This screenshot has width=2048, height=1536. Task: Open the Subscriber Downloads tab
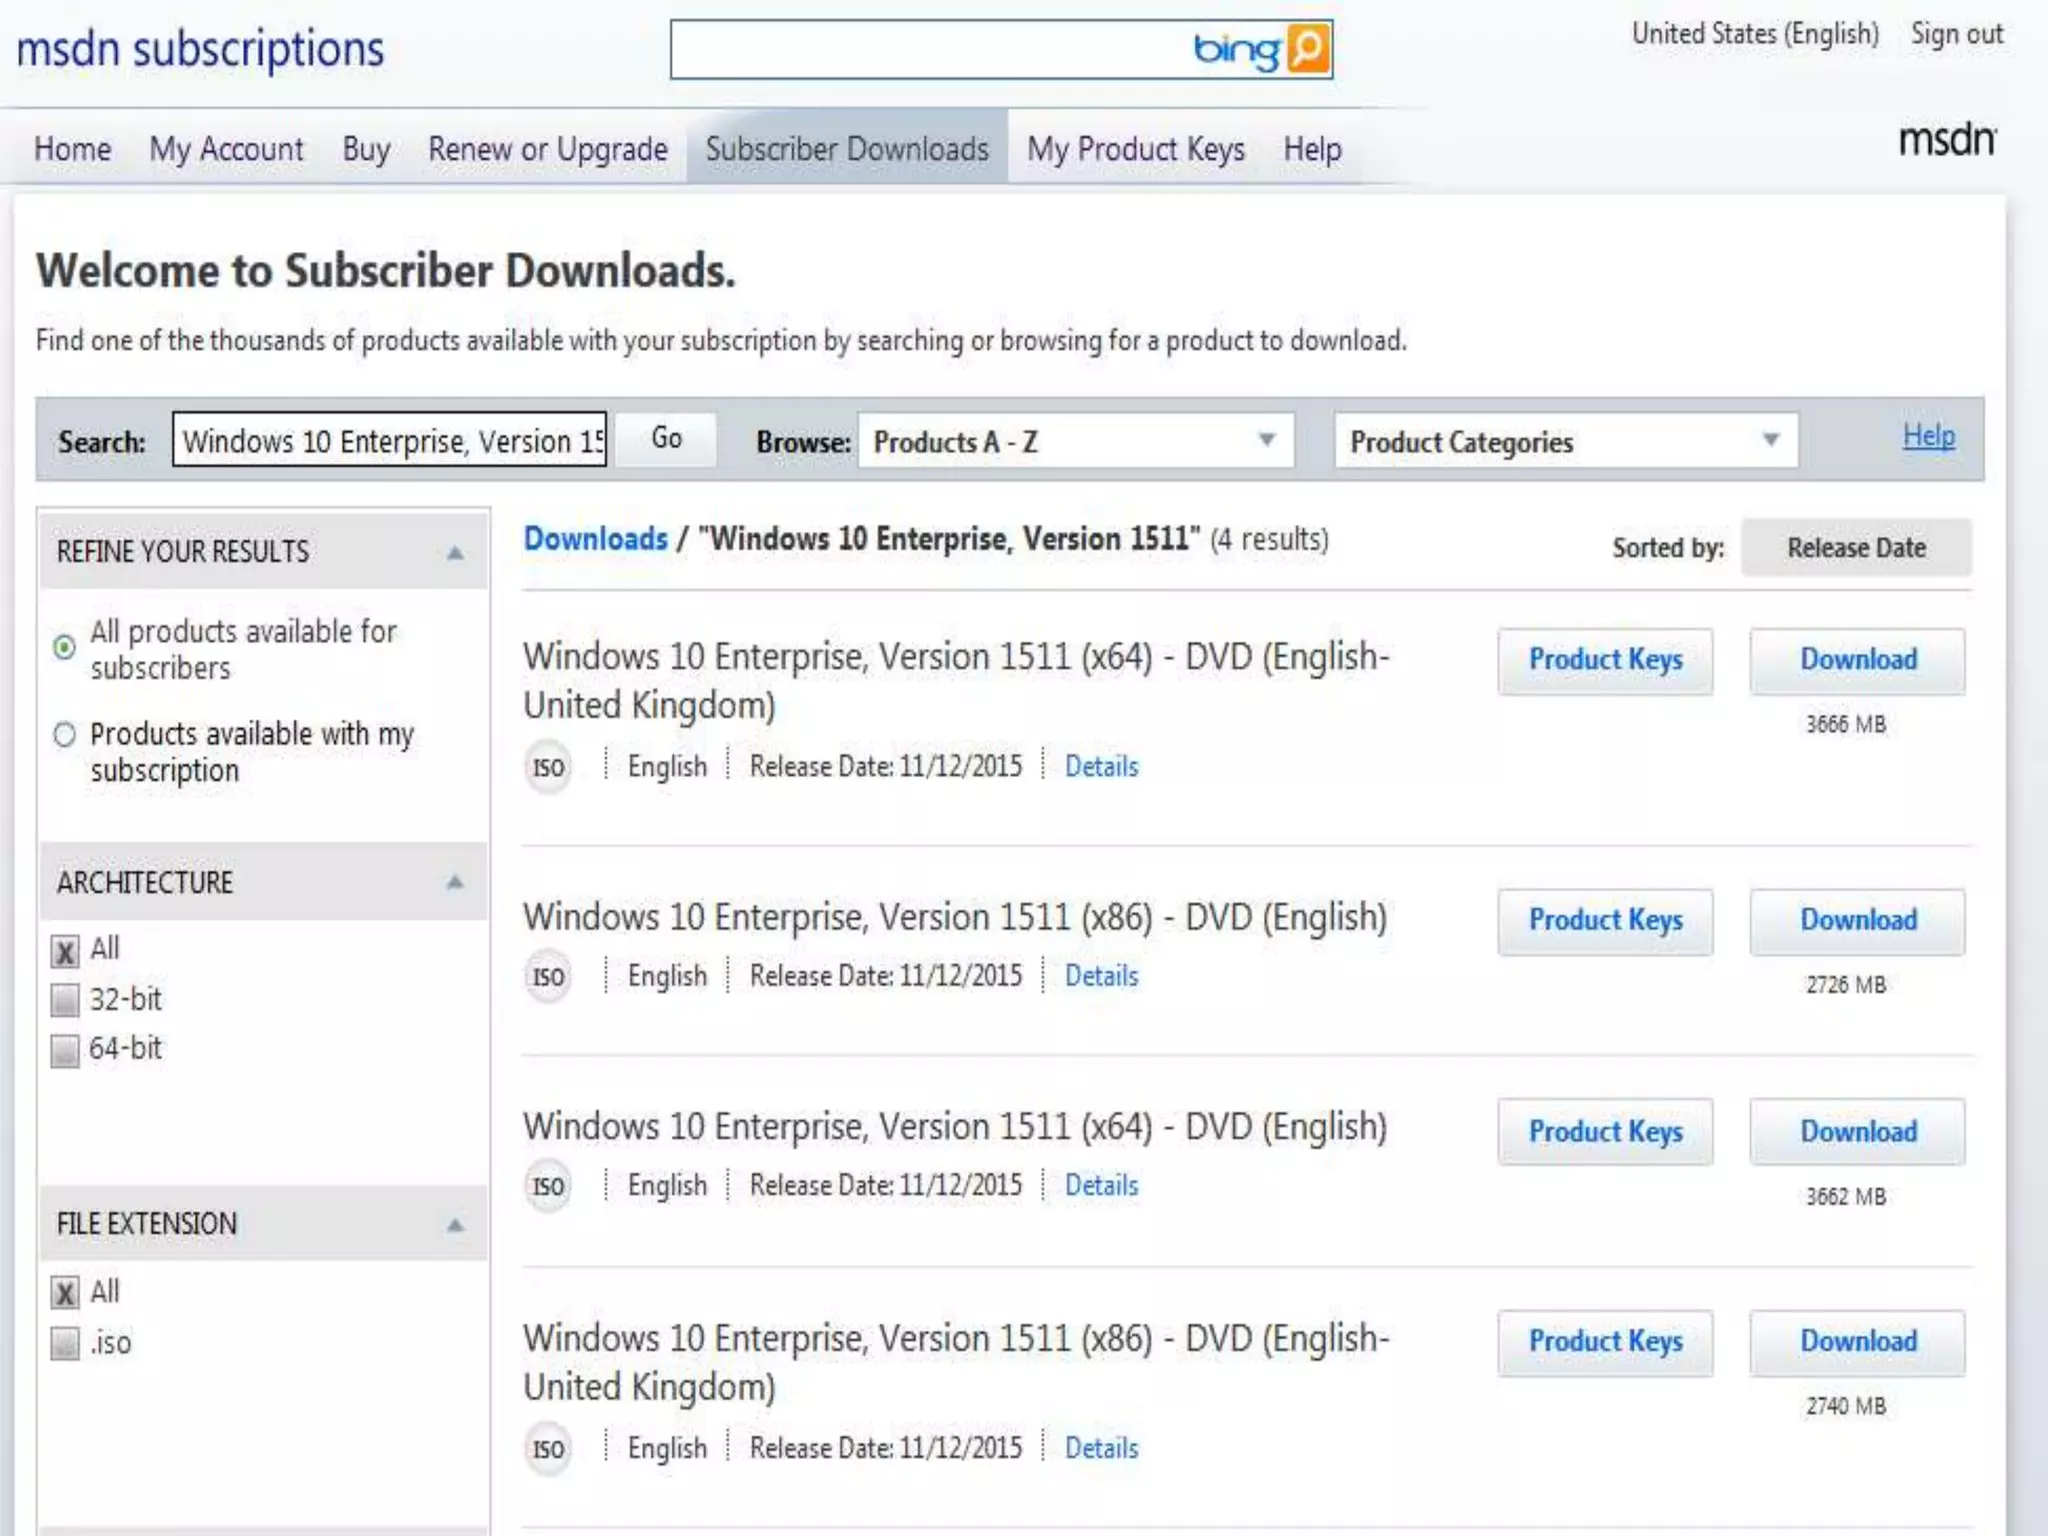point(847,147)
